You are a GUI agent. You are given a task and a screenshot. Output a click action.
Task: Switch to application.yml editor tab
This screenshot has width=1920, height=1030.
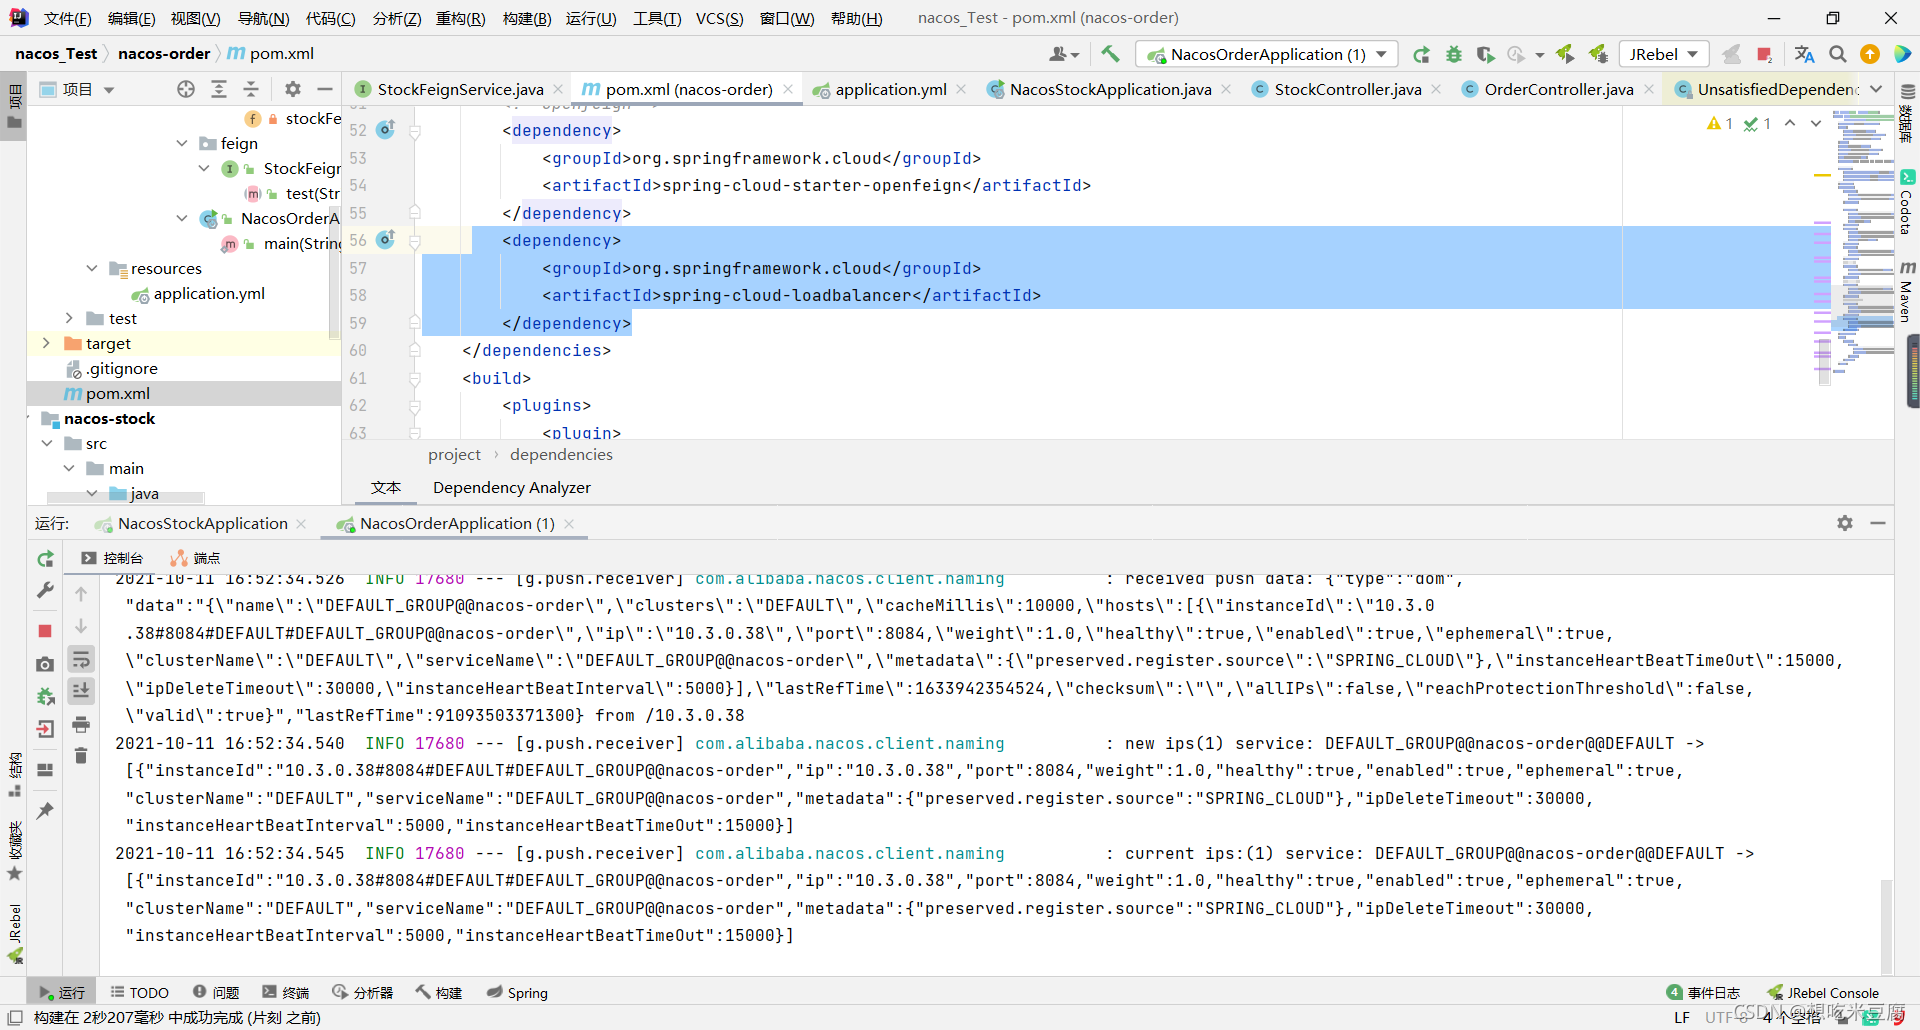[x=890, y=89]
